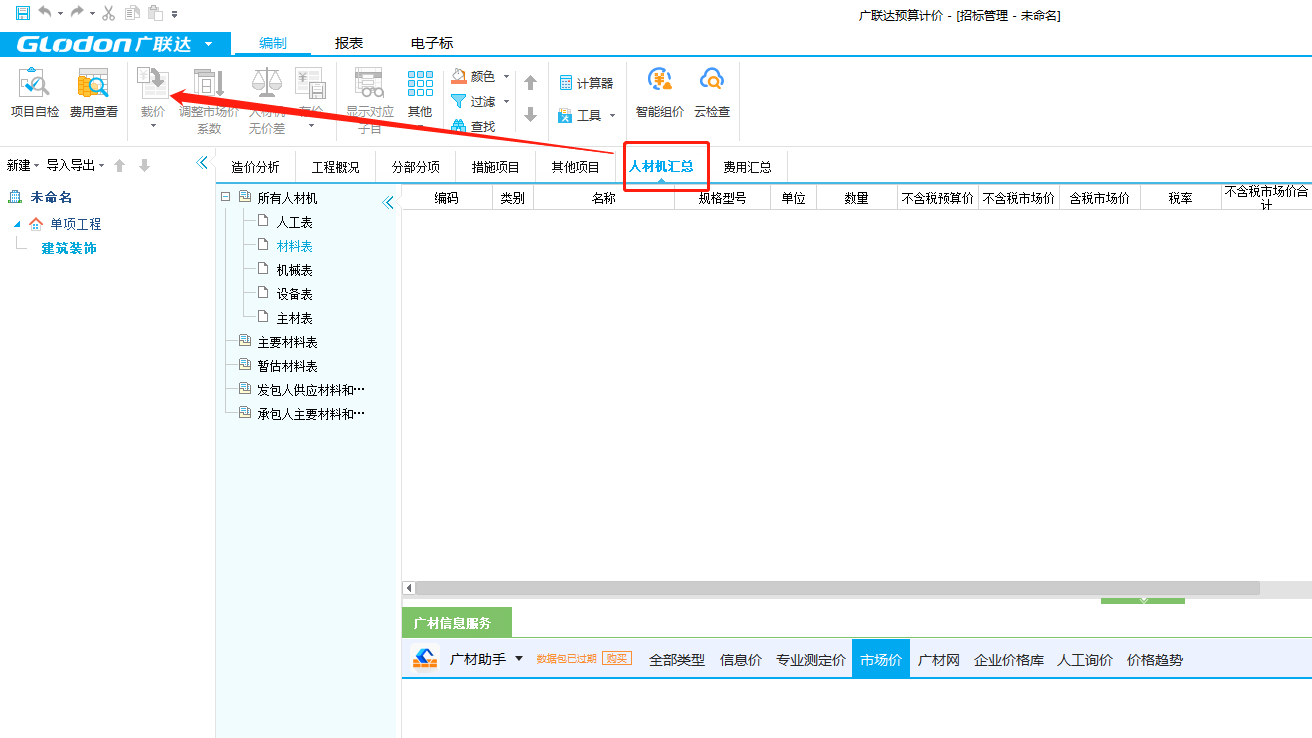
Task: Select the 广材网 option
Action: click(x=939, y=660)
